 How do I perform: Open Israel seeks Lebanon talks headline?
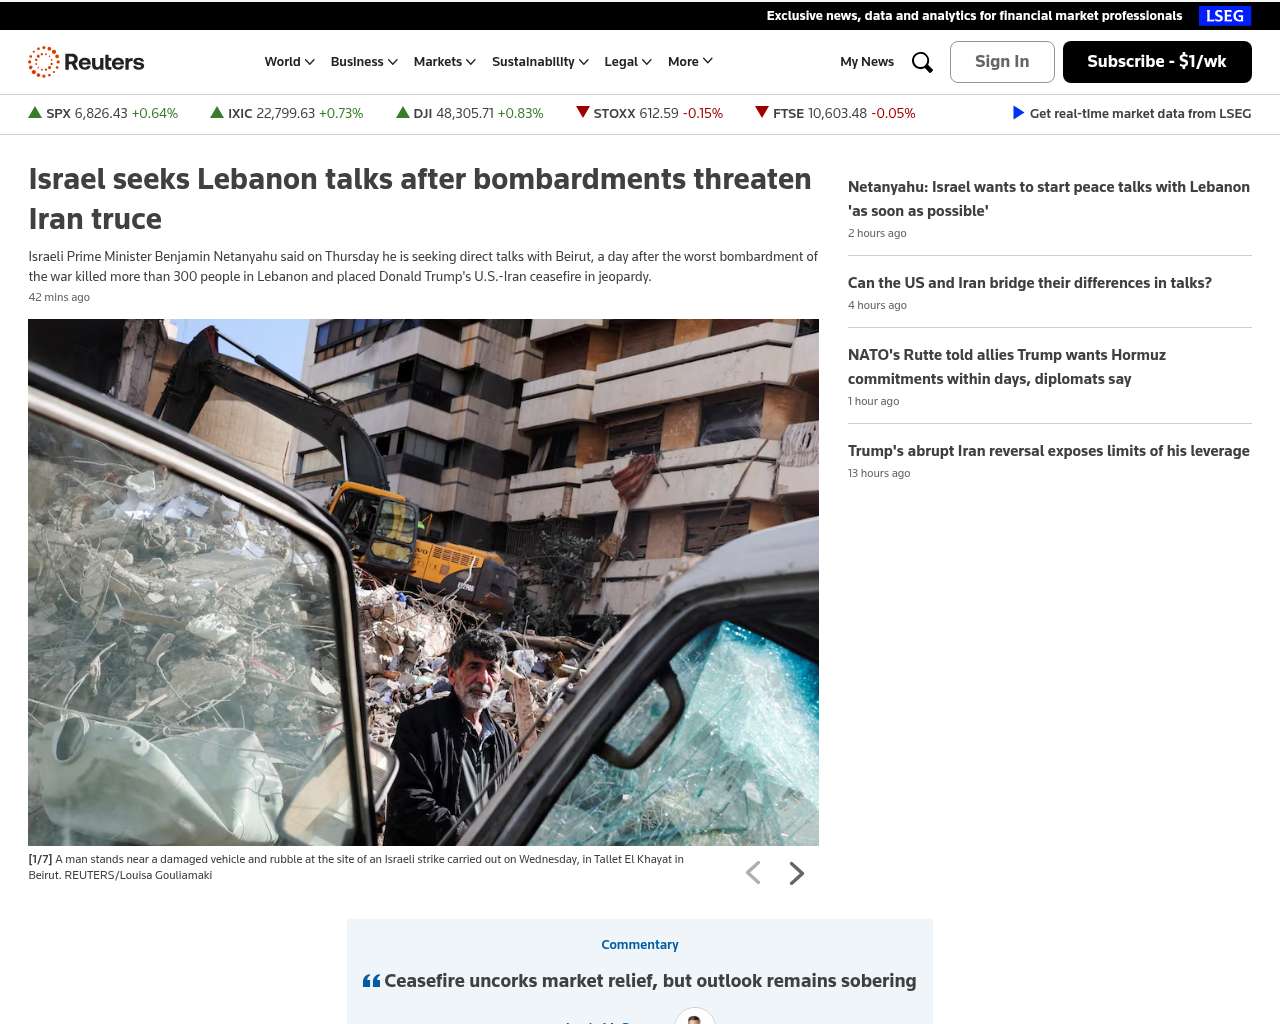coord(420,199)
